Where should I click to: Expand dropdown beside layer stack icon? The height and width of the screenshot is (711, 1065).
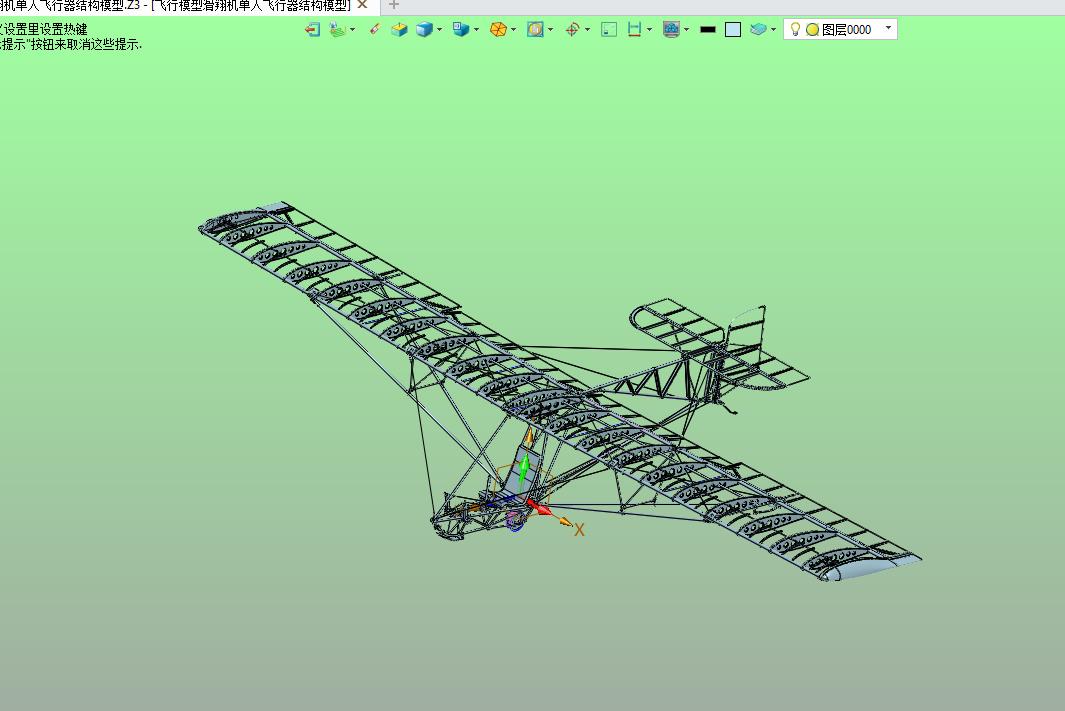(774, 30)
